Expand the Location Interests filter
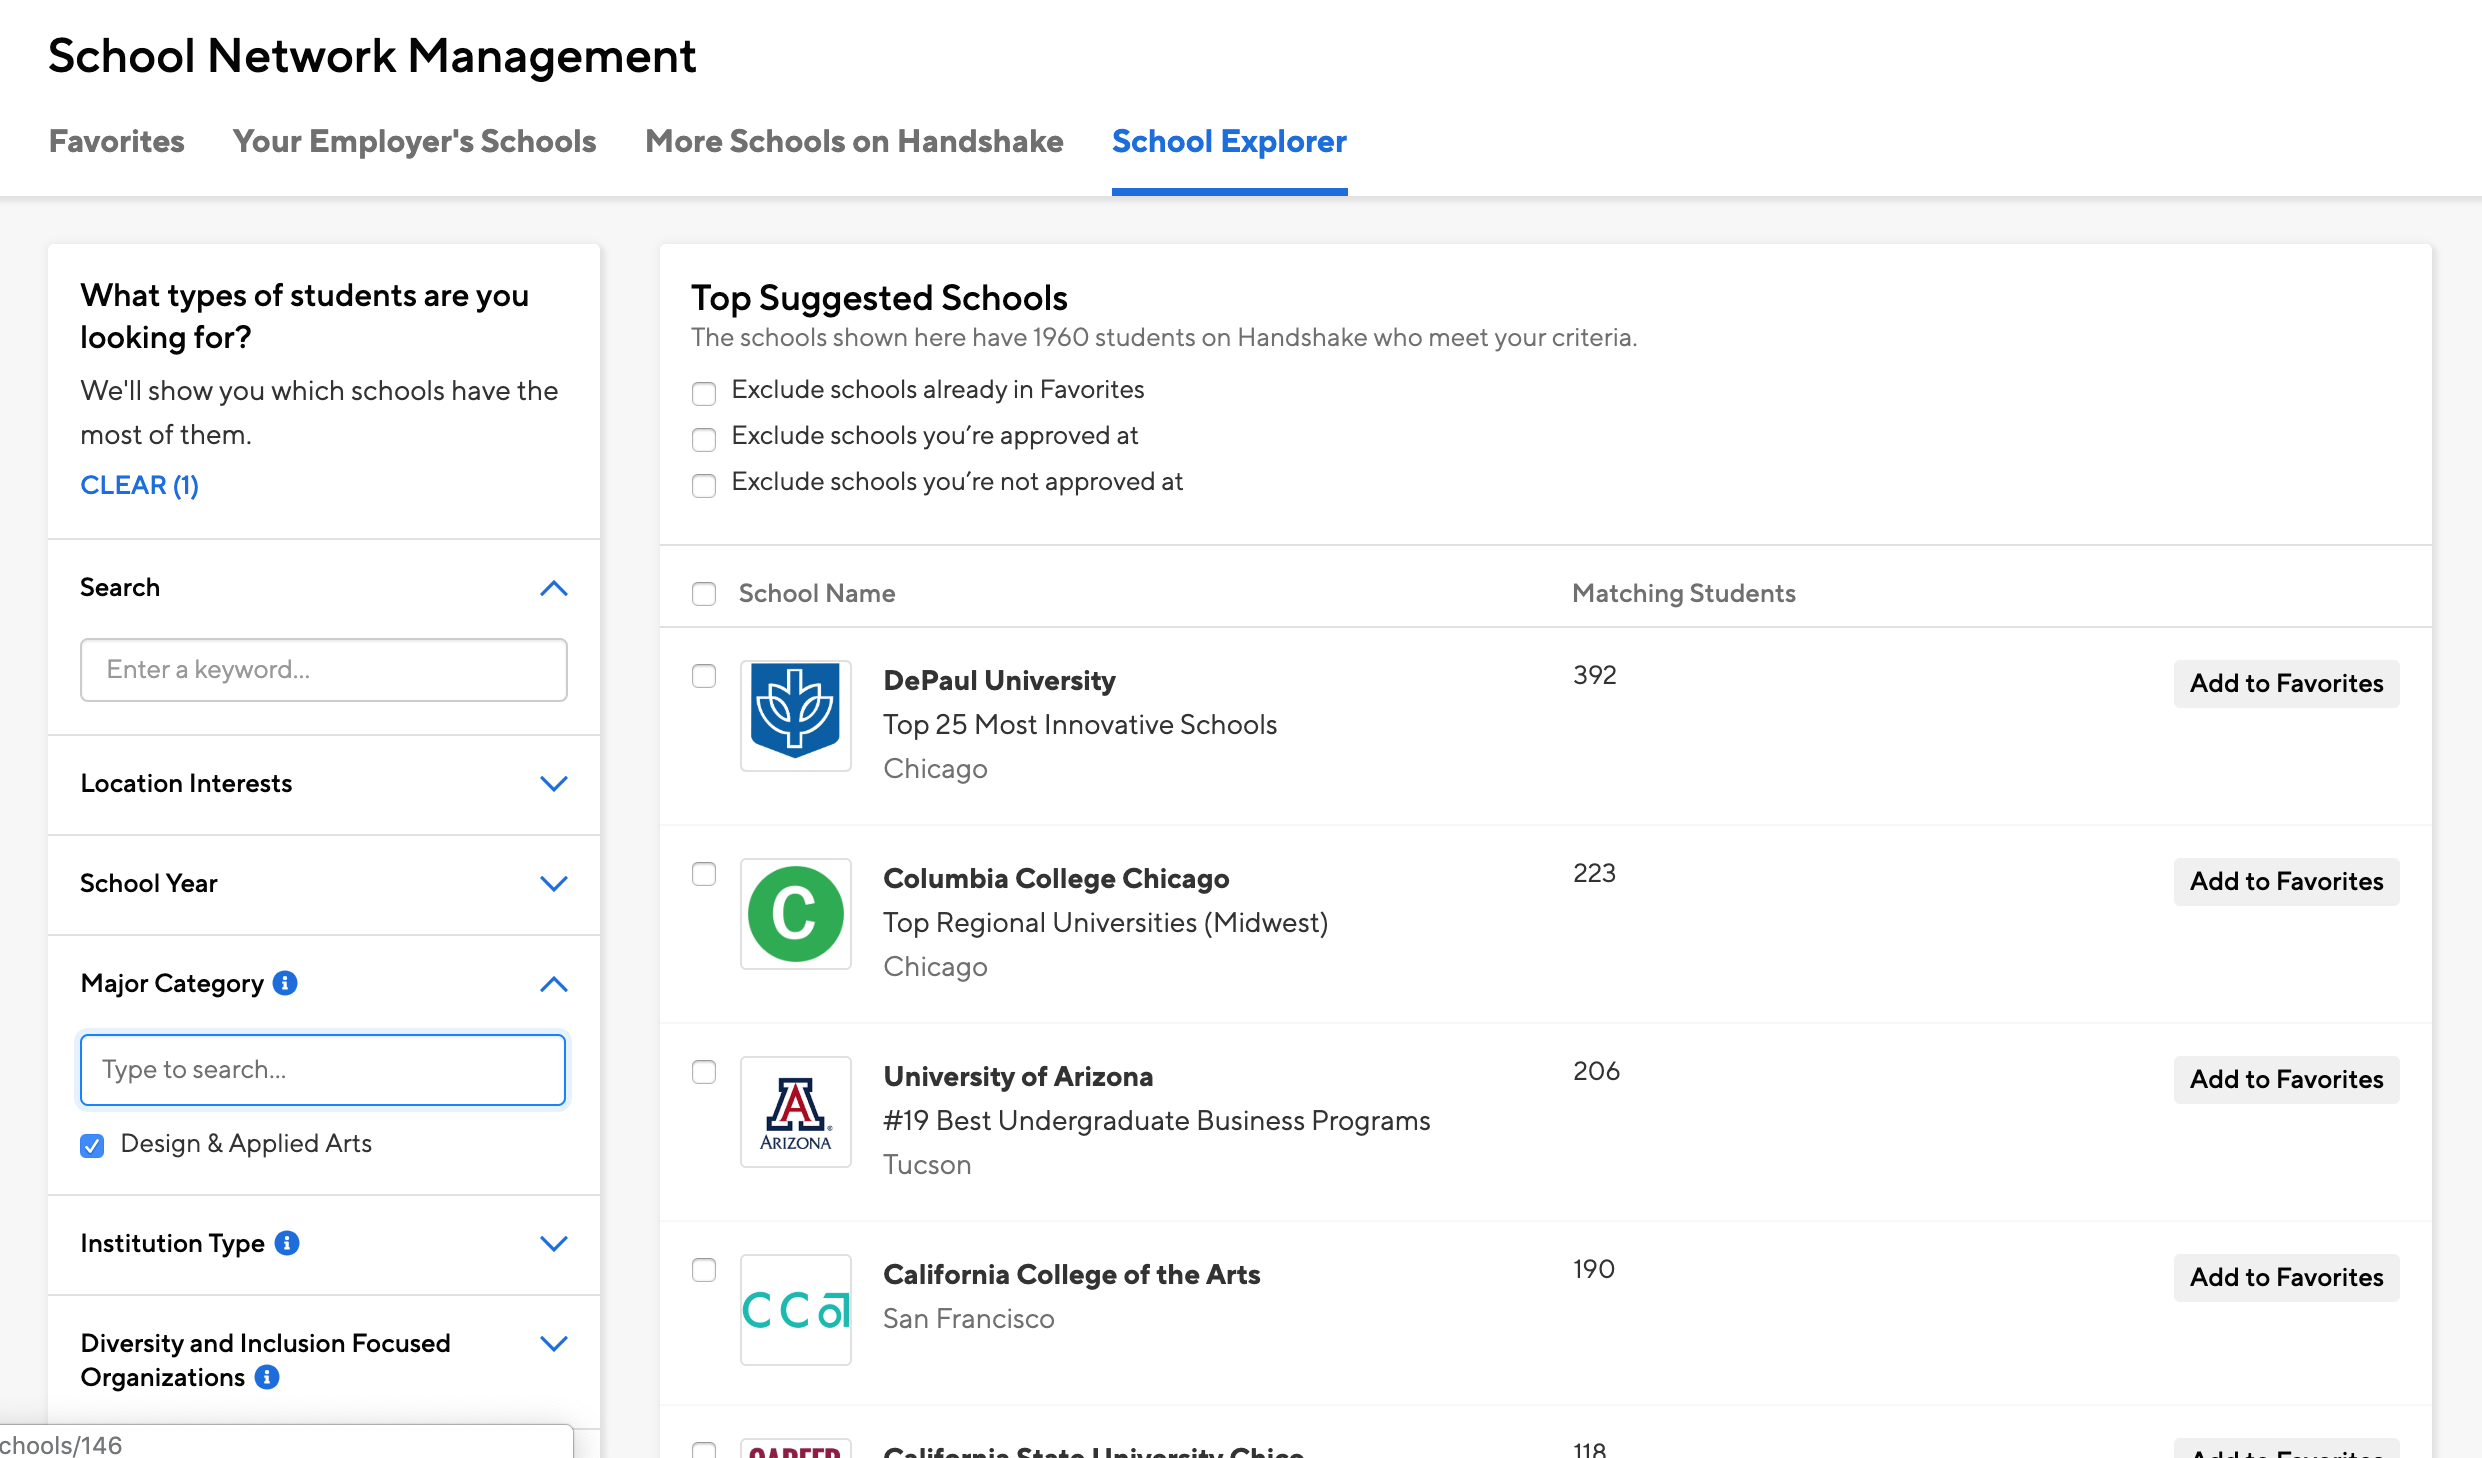Image resolution: width=2482 pixels, height=1458 pixels. [x=553, y=783]
